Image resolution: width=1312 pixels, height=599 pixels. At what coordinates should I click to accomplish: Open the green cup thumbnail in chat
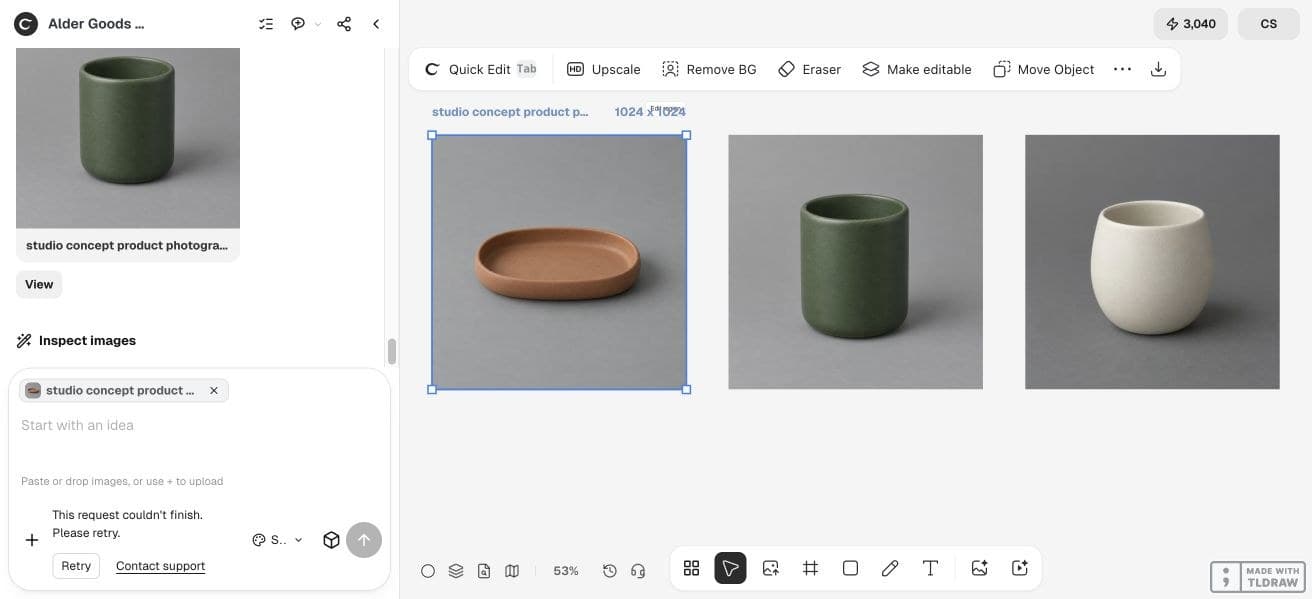click(x=128, y=138)
